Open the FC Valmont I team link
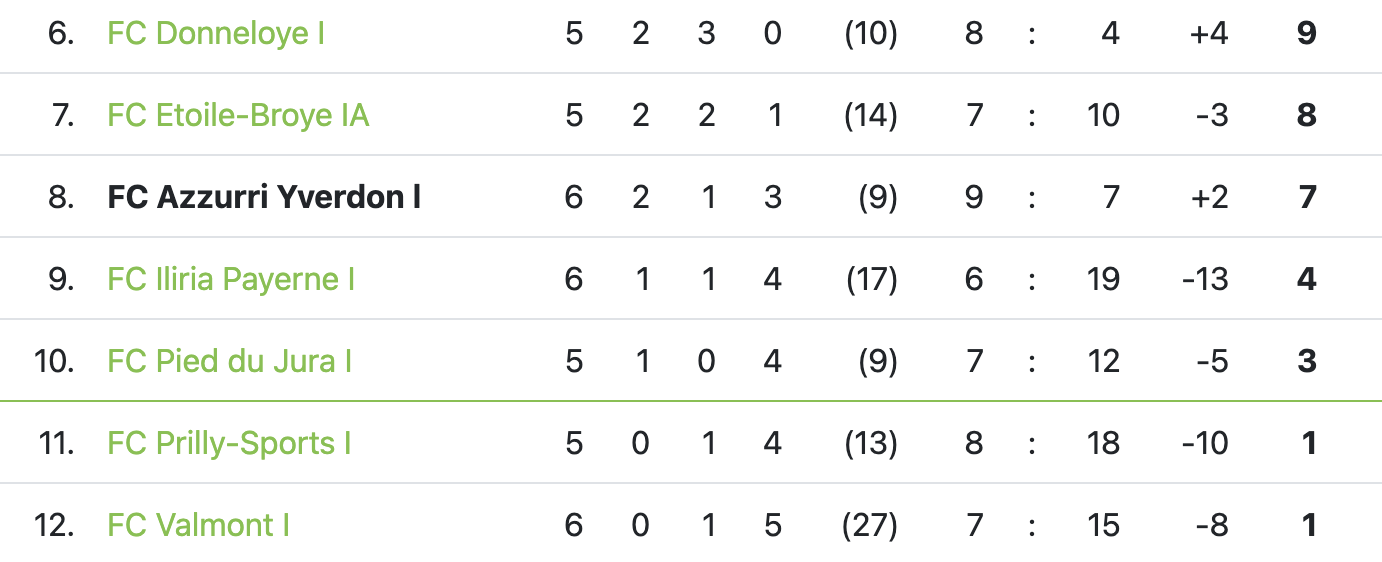This screenshot has width=1382, height=562. click(198, 525)
